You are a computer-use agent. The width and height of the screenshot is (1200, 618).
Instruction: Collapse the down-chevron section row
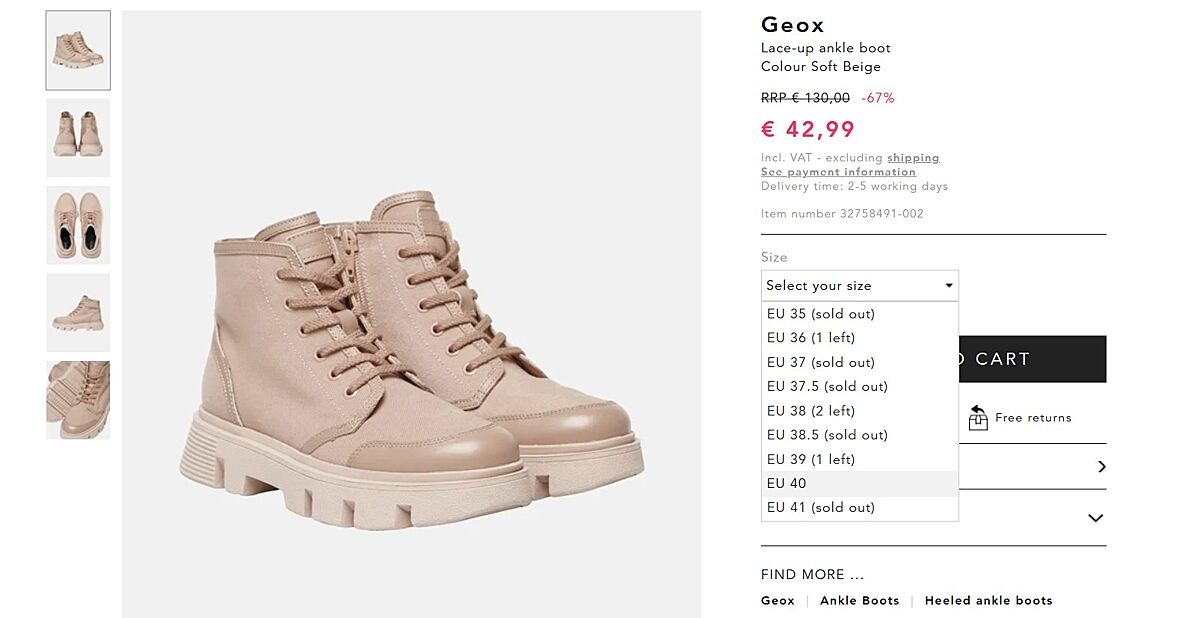[x=1095, y=518]
